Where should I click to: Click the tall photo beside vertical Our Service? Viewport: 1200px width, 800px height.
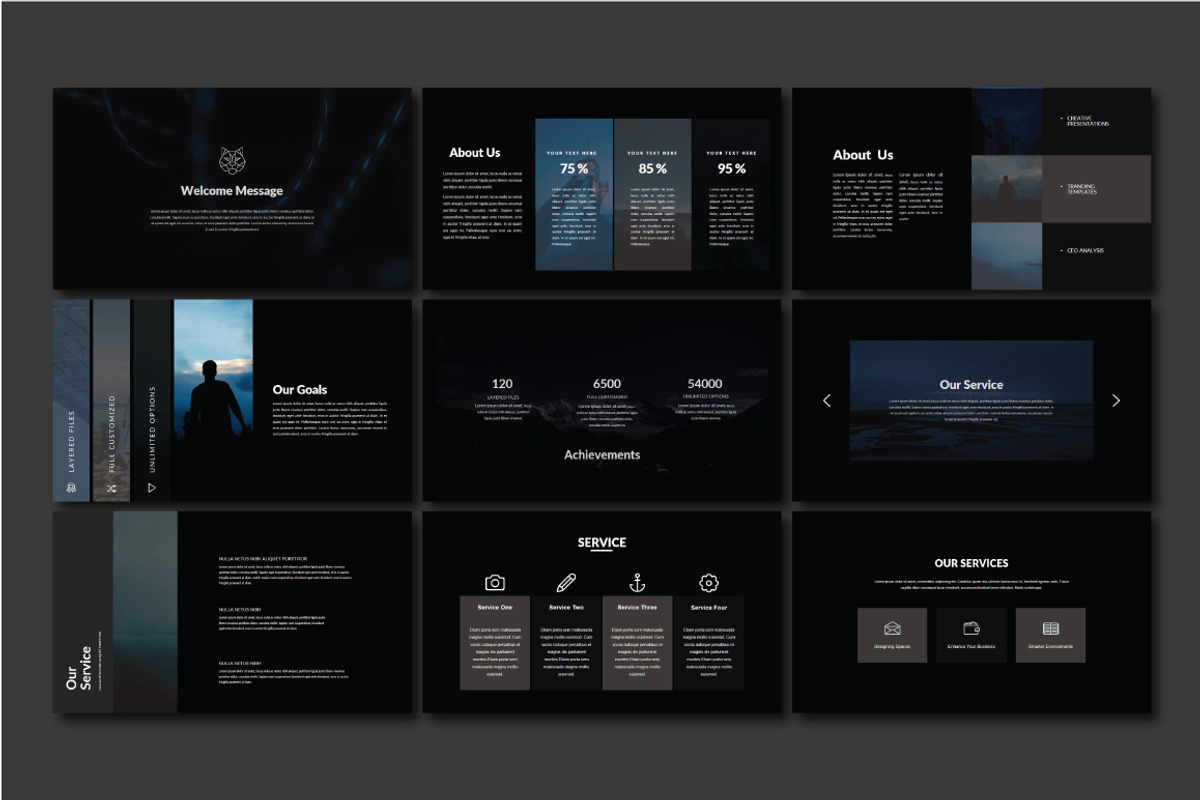point(145,612)
